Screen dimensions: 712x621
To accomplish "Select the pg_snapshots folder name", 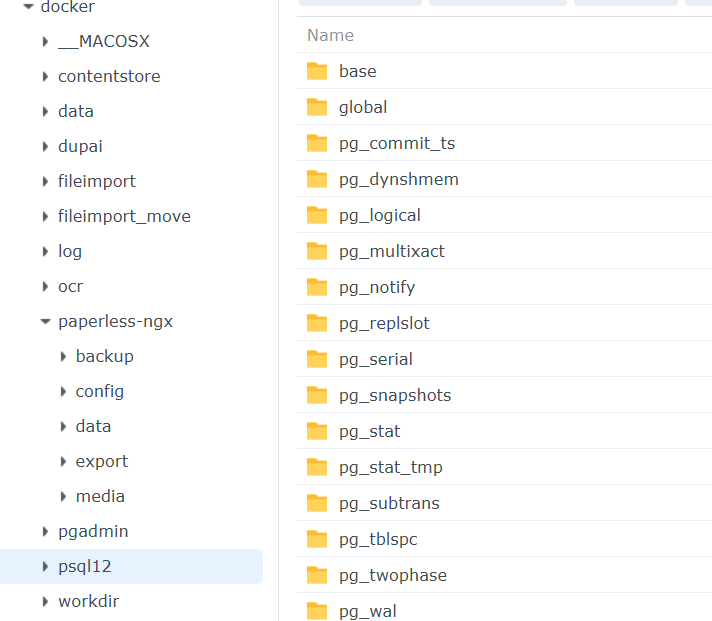I will pos(396,395).
